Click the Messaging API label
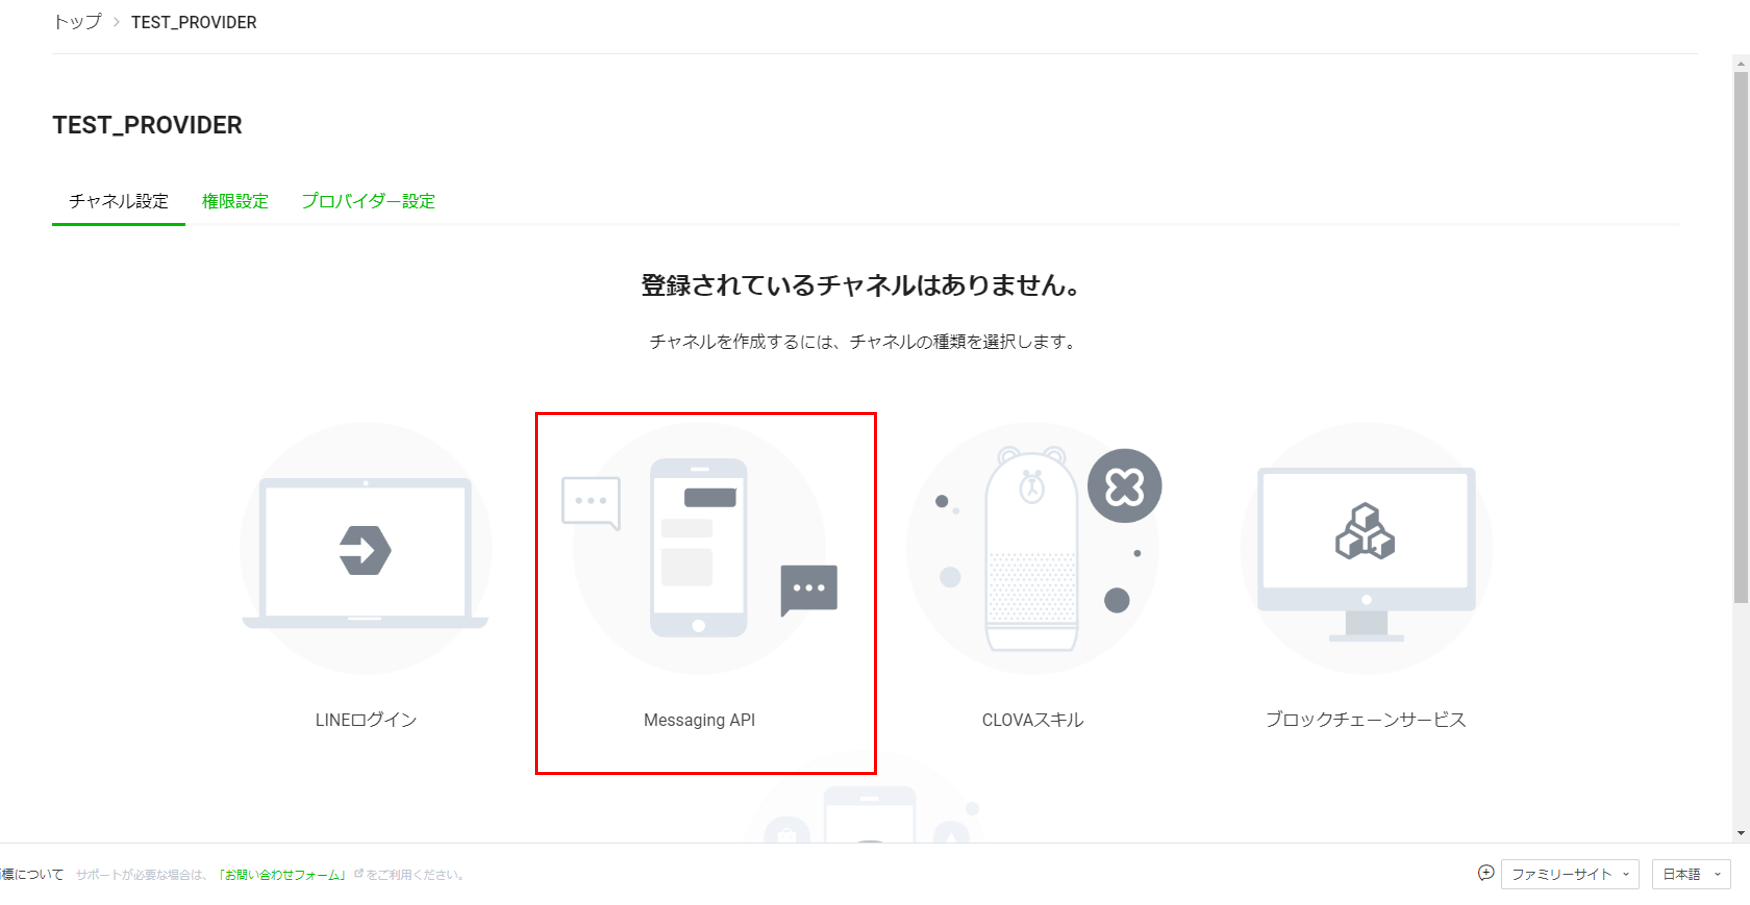Screen dimensions: 1750x905 699,720
